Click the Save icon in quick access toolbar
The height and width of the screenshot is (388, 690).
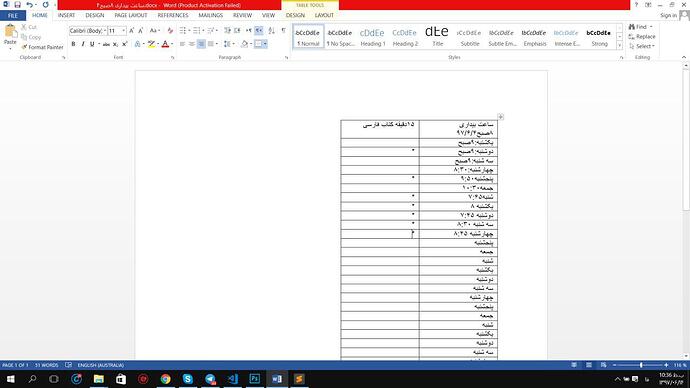click(18, 5)
